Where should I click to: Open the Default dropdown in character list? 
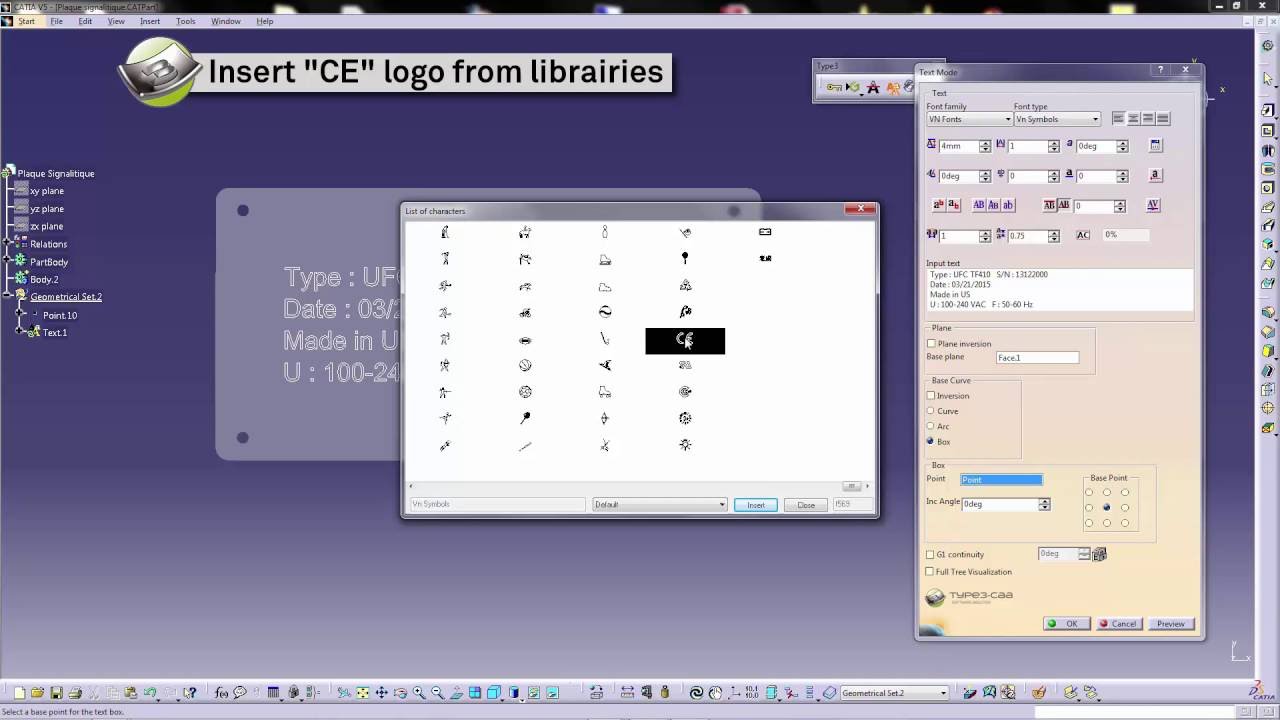point(660,504)
